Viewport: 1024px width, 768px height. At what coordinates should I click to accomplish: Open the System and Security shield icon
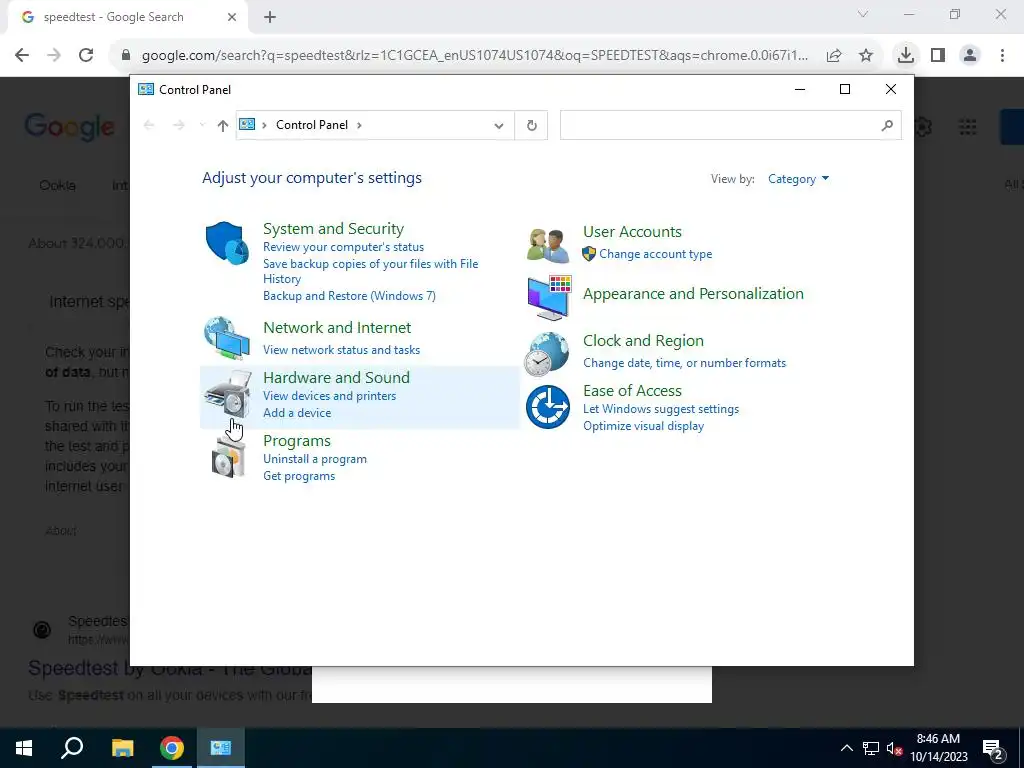point(227,243)
